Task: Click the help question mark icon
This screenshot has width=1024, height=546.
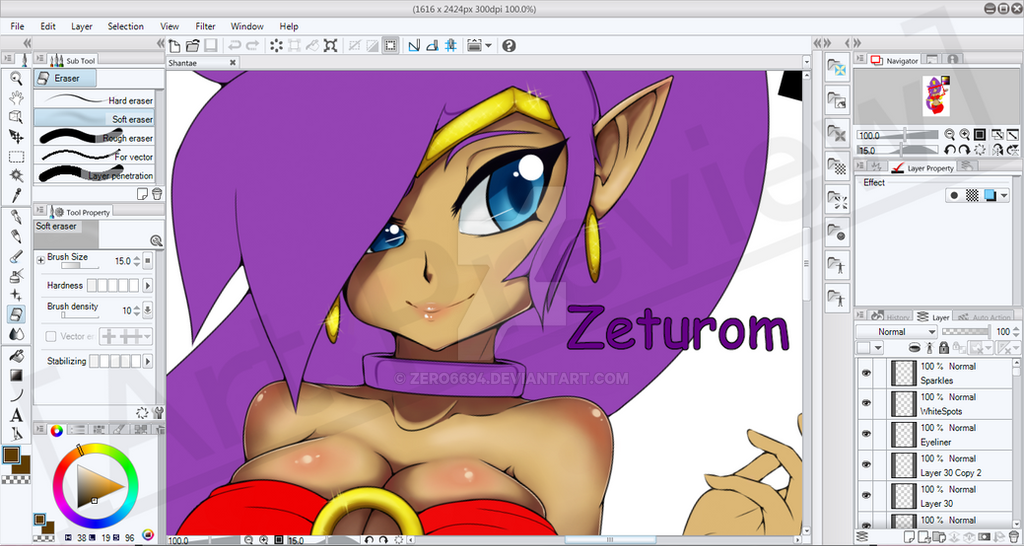Action: point(509,46)
